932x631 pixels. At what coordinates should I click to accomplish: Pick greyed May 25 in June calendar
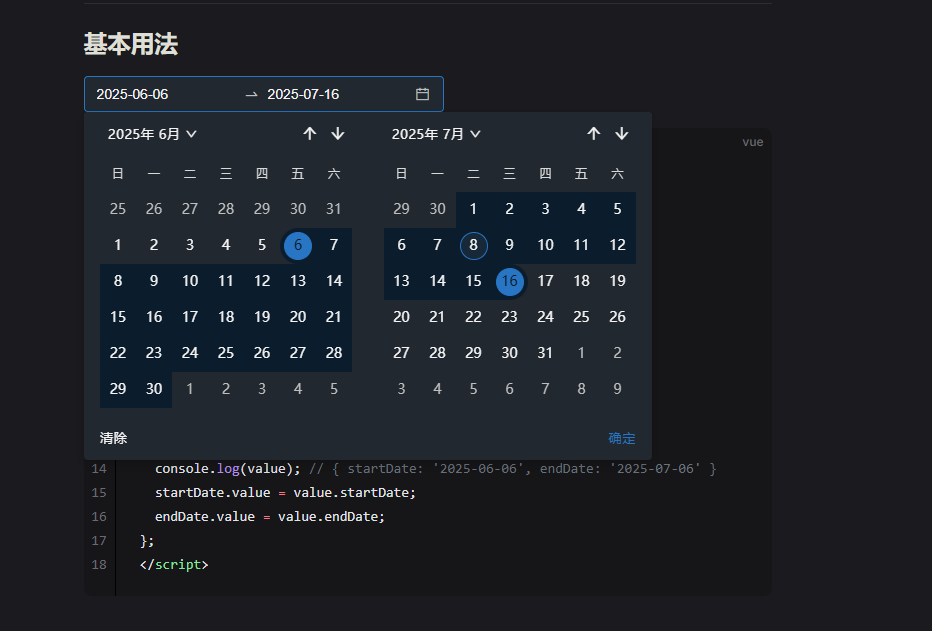pyautogui.click(x=118, y=209)
